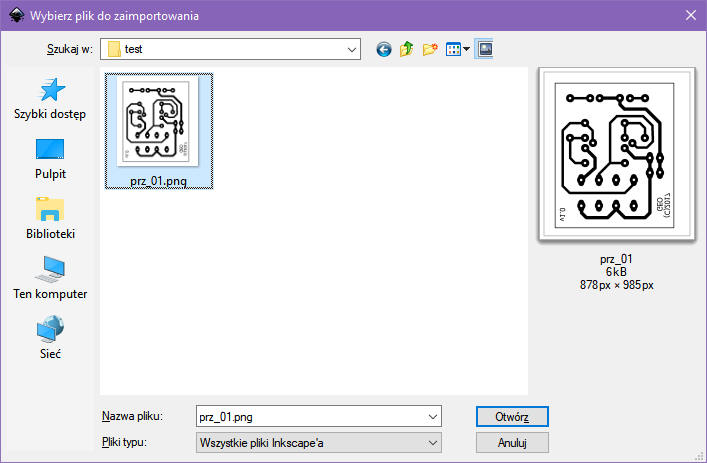Expand the Nazwa pliku dropdown arrow
This screenshot has height=463, width=707.
[x=432, y=416]
